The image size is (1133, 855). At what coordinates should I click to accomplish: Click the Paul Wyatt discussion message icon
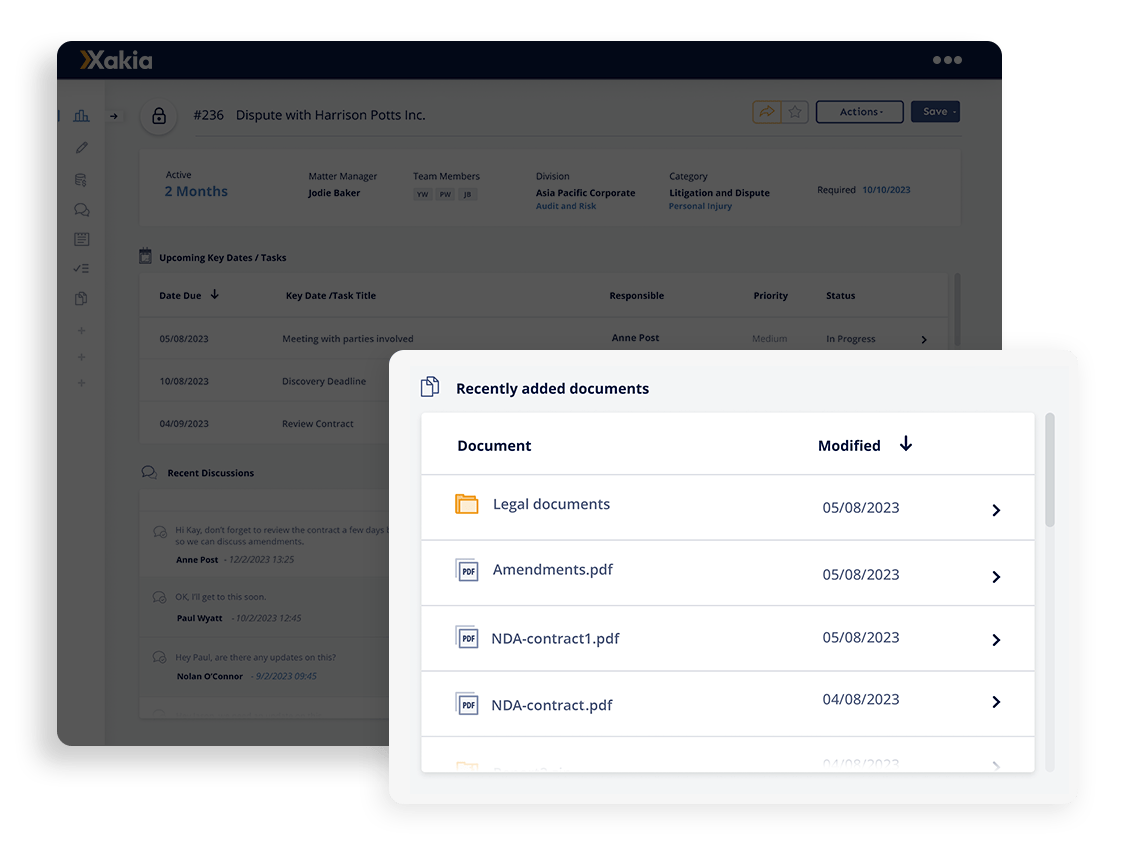tap(160, 597)
